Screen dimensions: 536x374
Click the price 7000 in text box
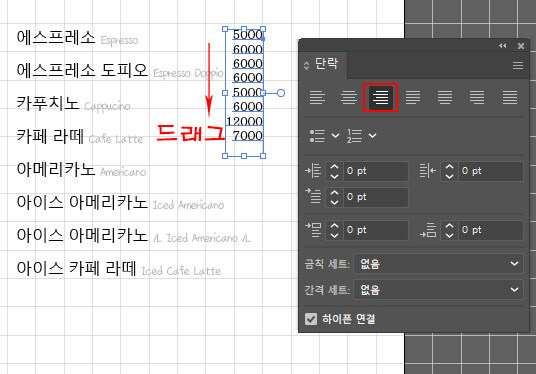[248, 136]
